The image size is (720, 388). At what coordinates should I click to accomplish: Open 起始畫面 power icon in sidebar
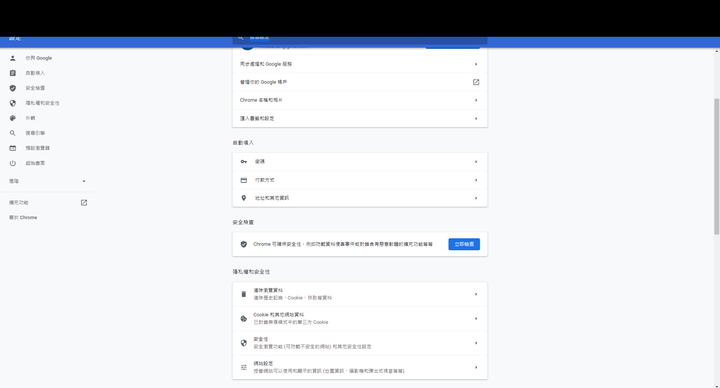(x=13, y=163)
